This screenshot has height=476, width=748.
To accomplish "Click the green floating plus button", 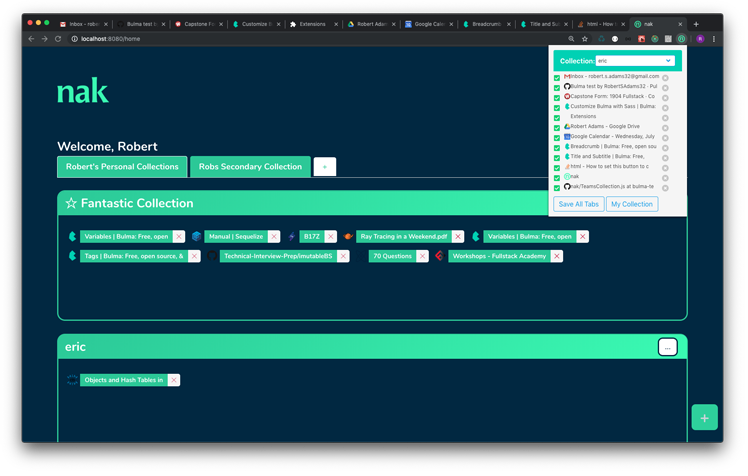I will pos(705,418).
